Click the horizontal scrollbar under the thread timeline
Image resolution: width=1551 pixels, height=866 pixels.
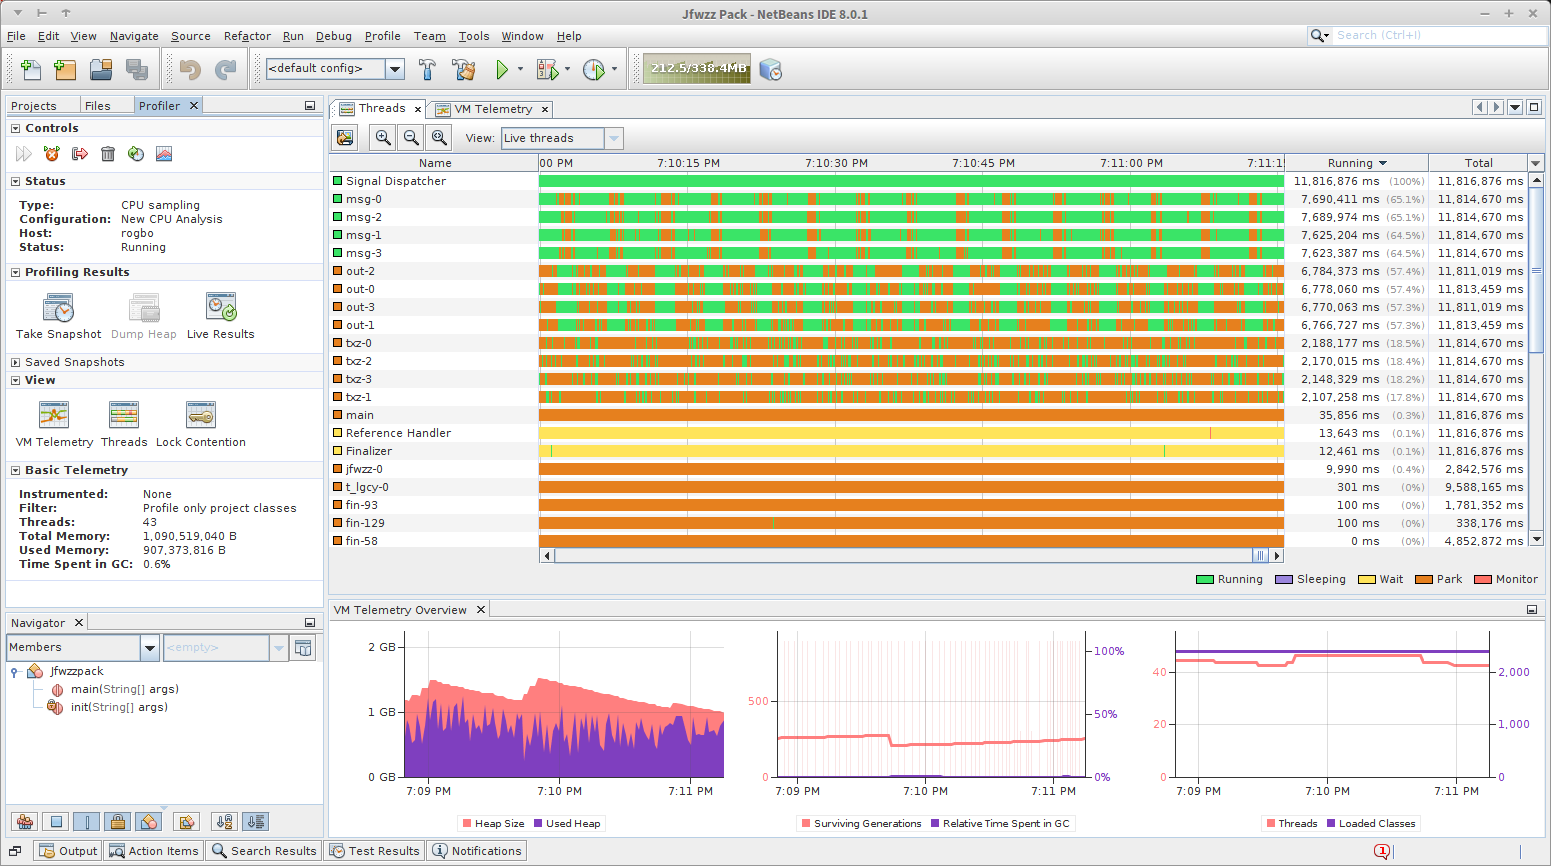(x=900, y=555)
